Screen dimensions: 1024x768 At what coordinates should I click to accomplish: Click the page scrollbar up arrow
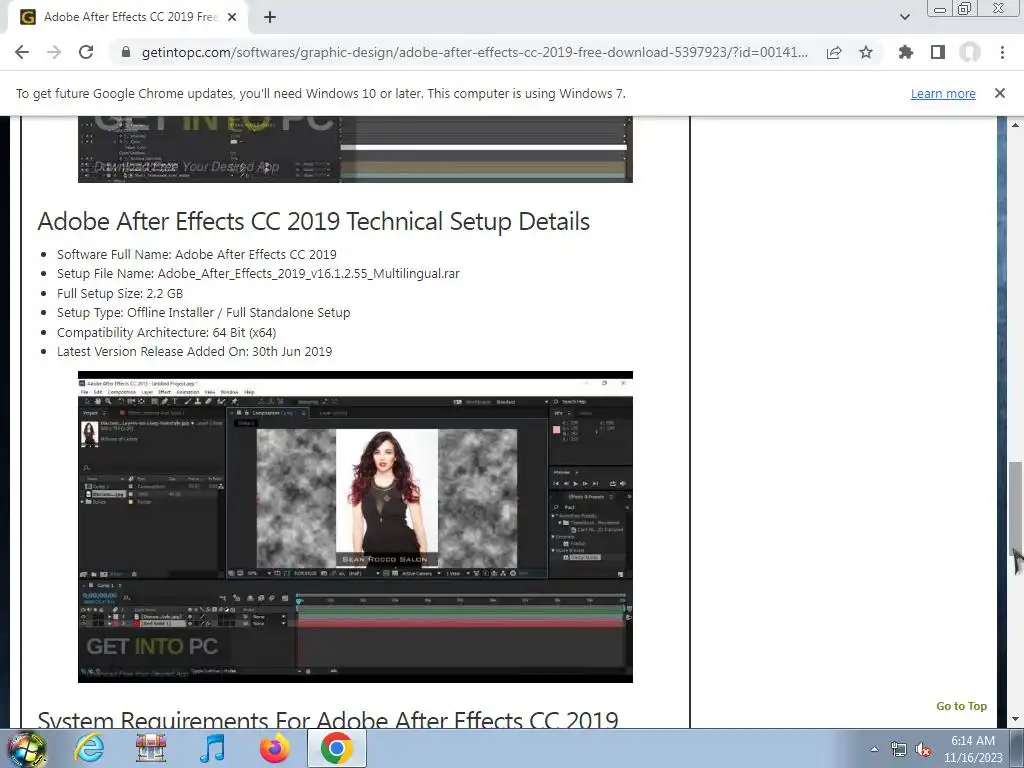coord(1016,124)
